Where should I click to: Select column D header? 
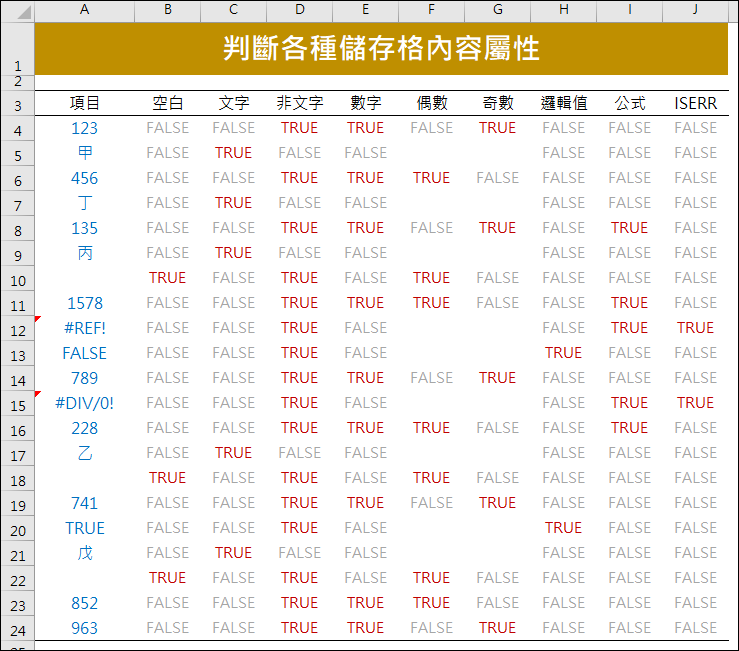click(299, 10)
